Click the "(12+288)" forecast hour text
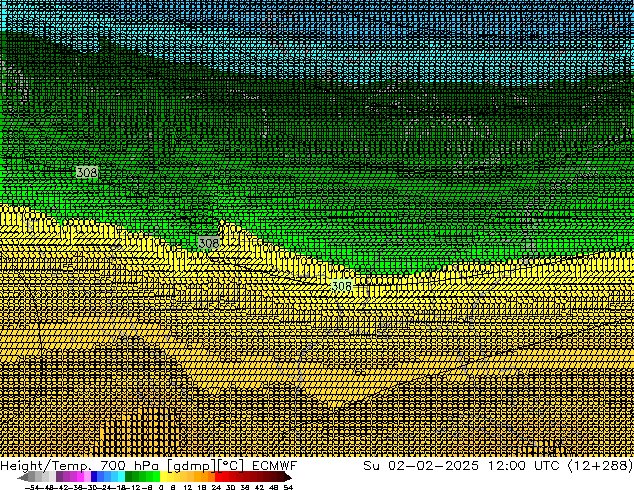 (600, 465)
